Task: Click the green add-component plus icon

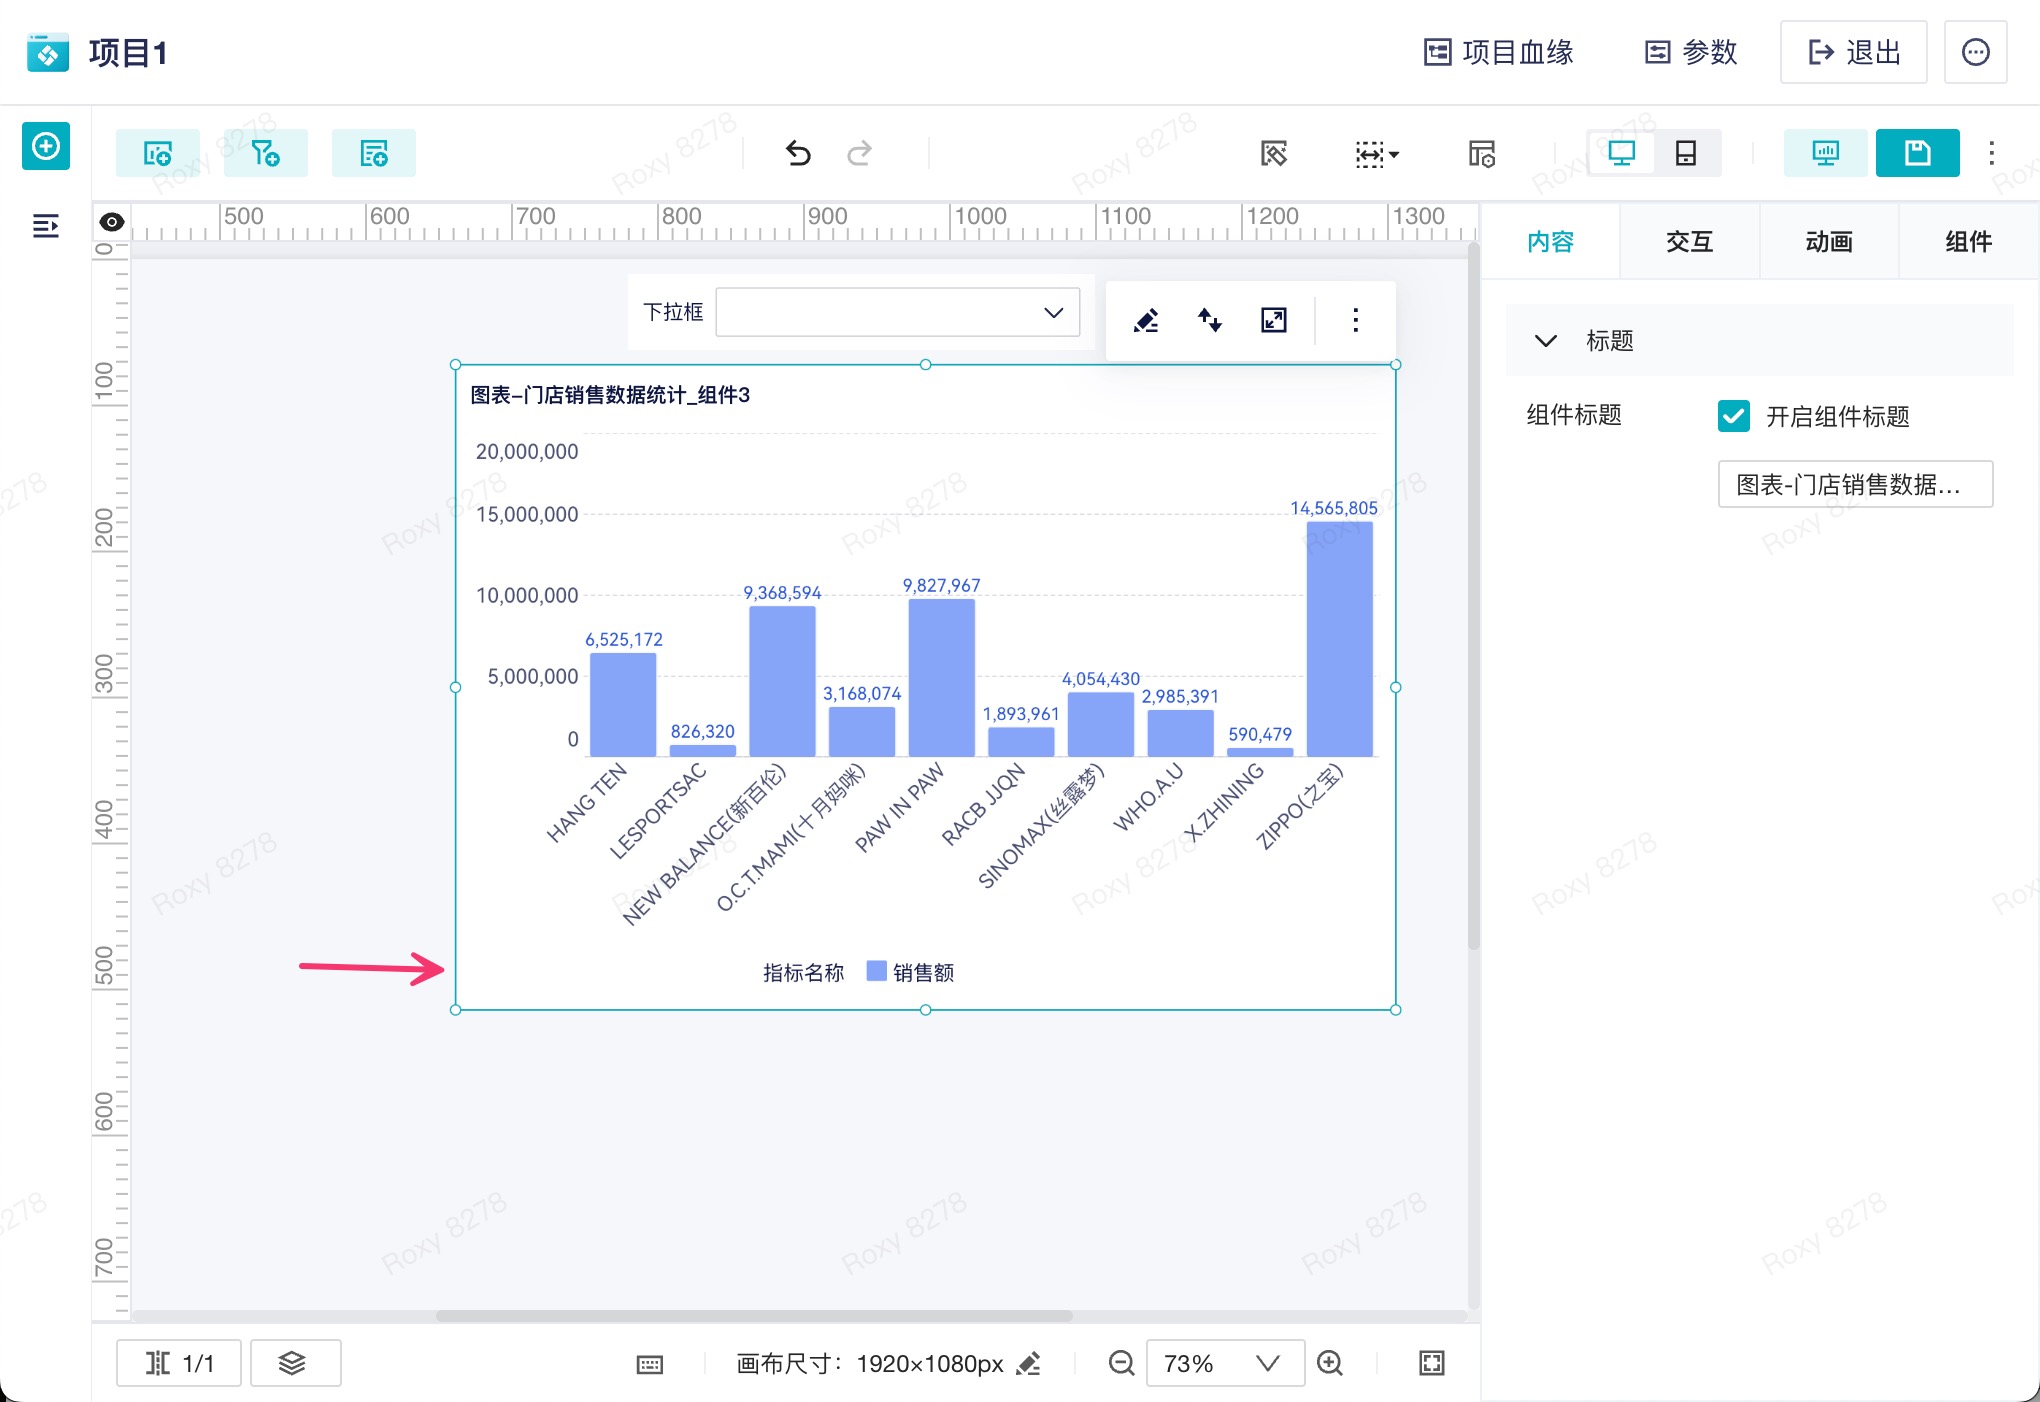Action: coord(46,146)
